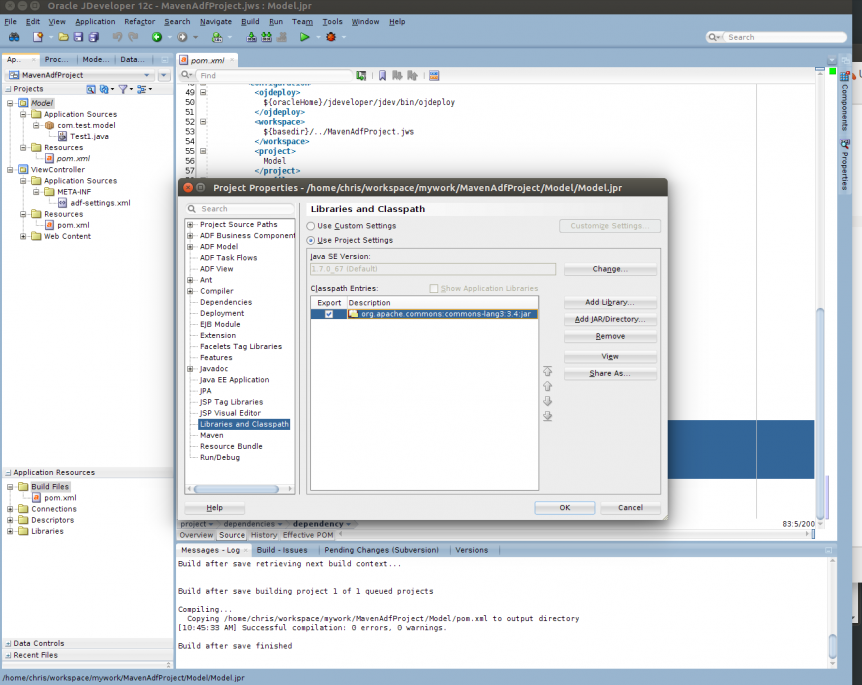Click the Open folder toolbar icon

pos(63,37)
